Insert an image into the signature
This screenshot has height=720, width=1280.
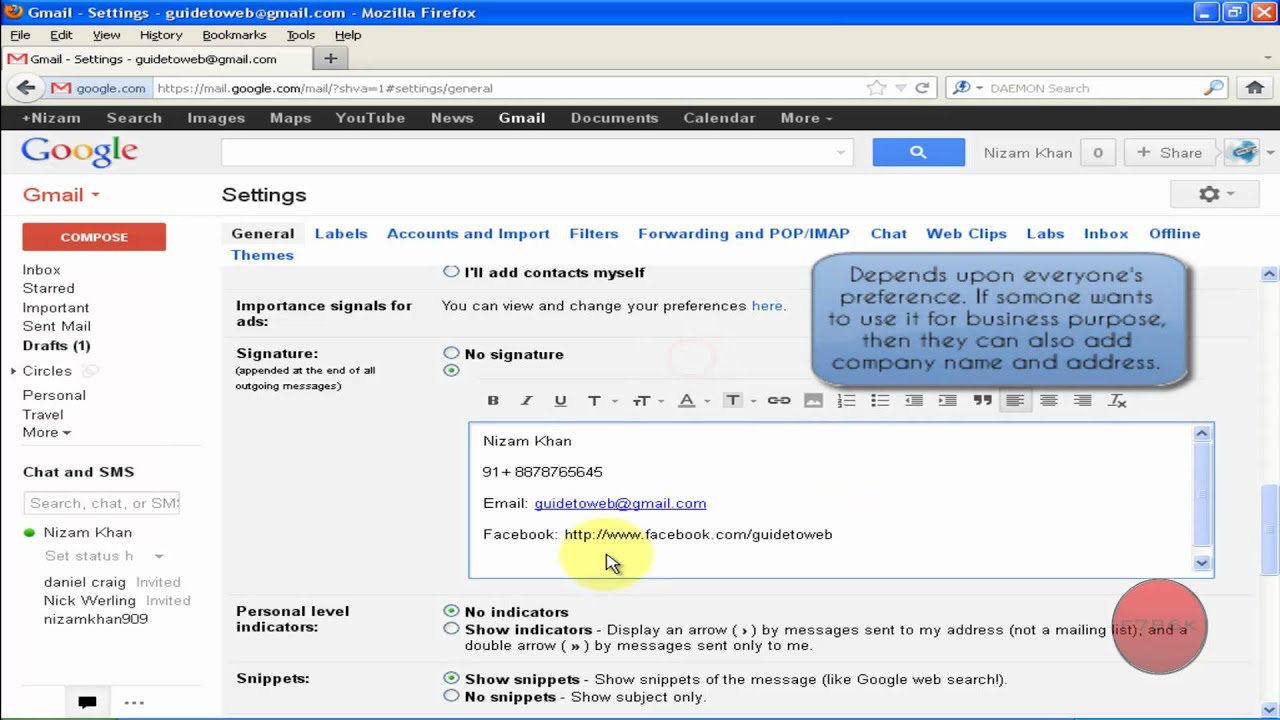pyautogui.click(x=813, y=400)
